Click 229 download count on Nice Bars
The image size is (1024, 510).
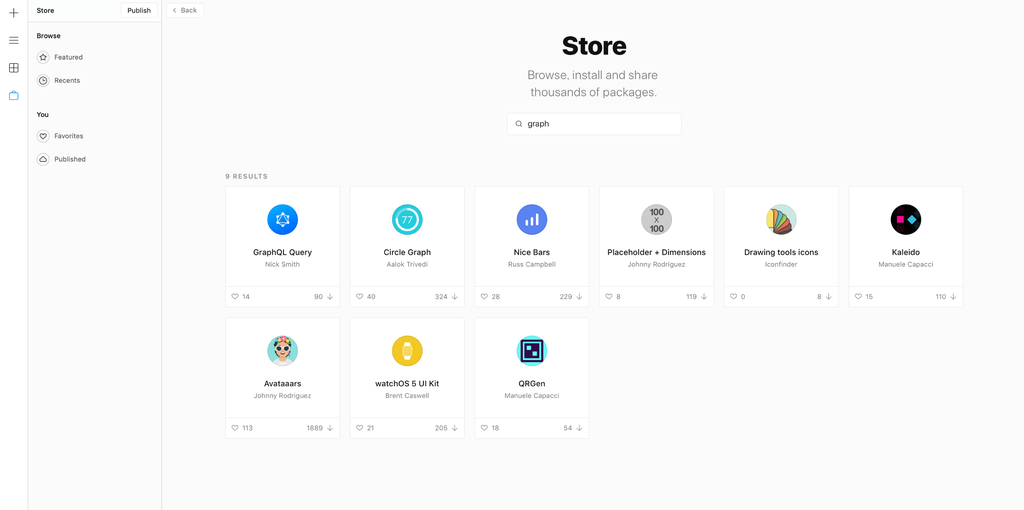(x=566, y=296)
